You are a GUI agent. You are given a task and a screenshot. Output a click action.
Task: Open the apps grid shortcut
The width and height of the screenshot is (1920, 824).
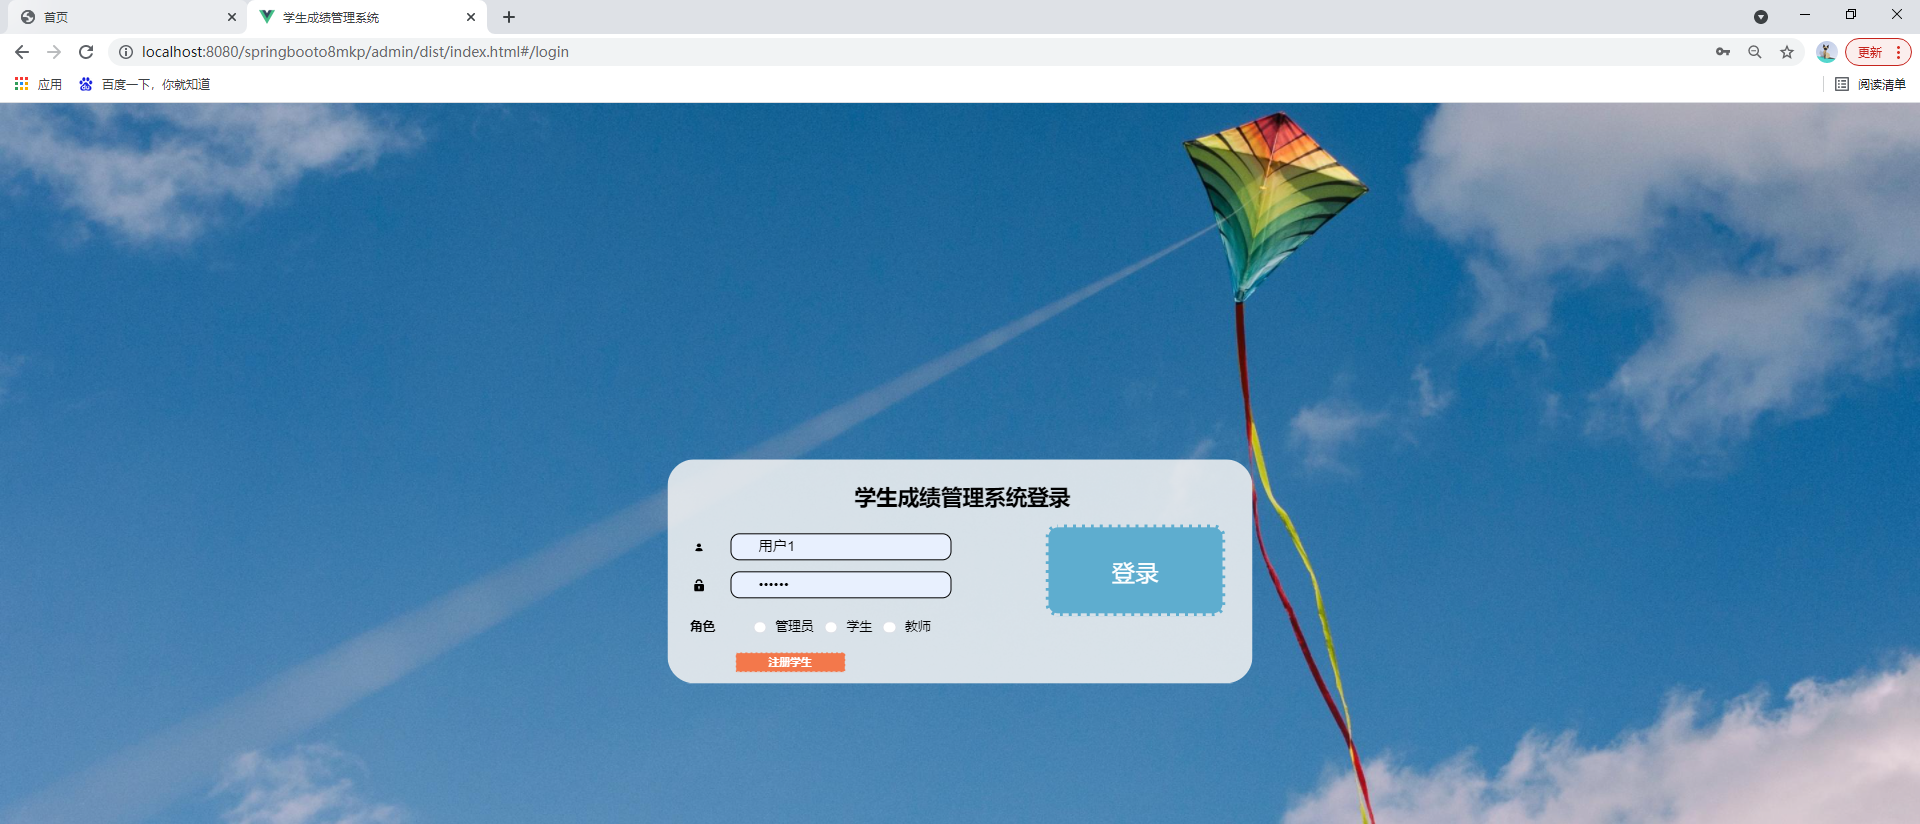coord(21,84)
